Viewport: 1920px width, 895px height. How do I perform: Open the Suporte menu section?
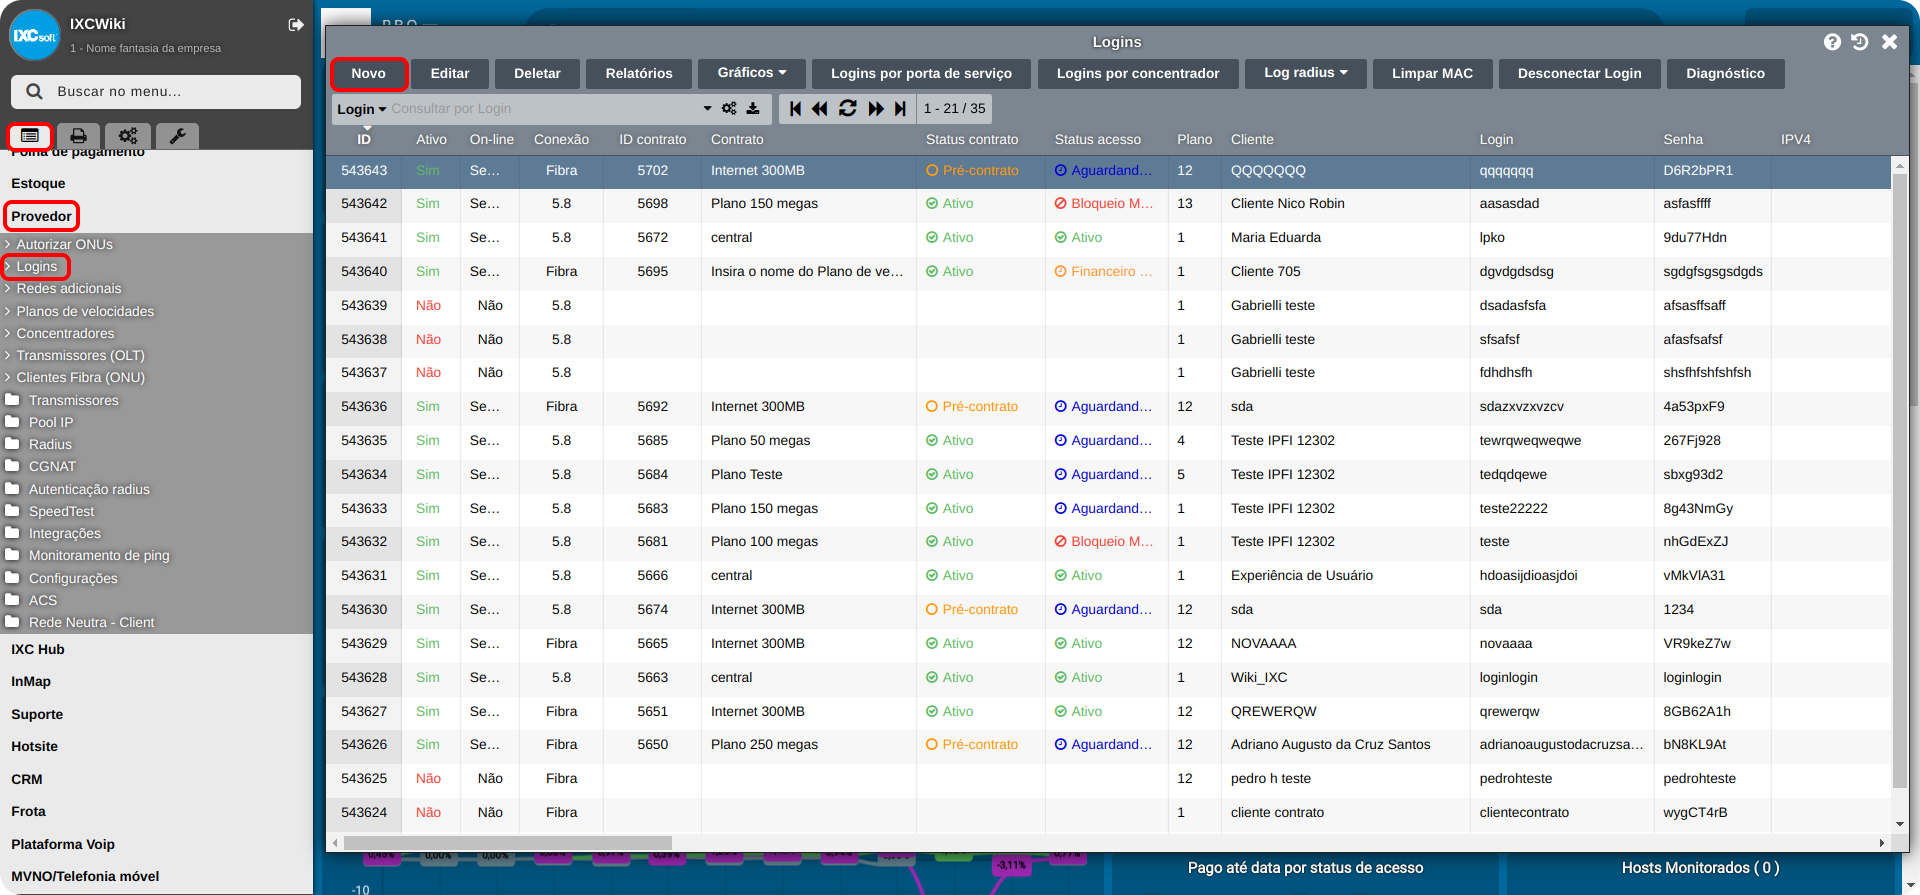click(37, 714)
